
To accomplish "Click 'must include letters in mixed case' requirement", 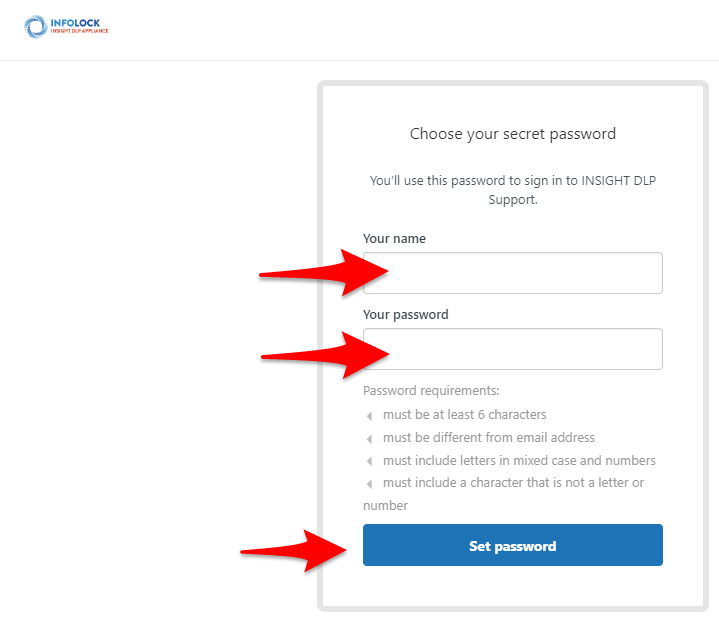I will tap(519, 460).
